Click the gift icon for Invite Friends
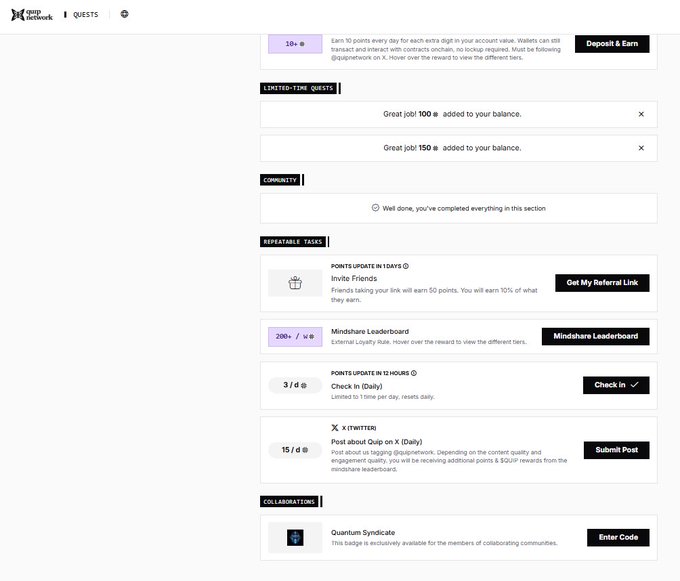This screenshot has width=680, height=581. pos(295,283)
